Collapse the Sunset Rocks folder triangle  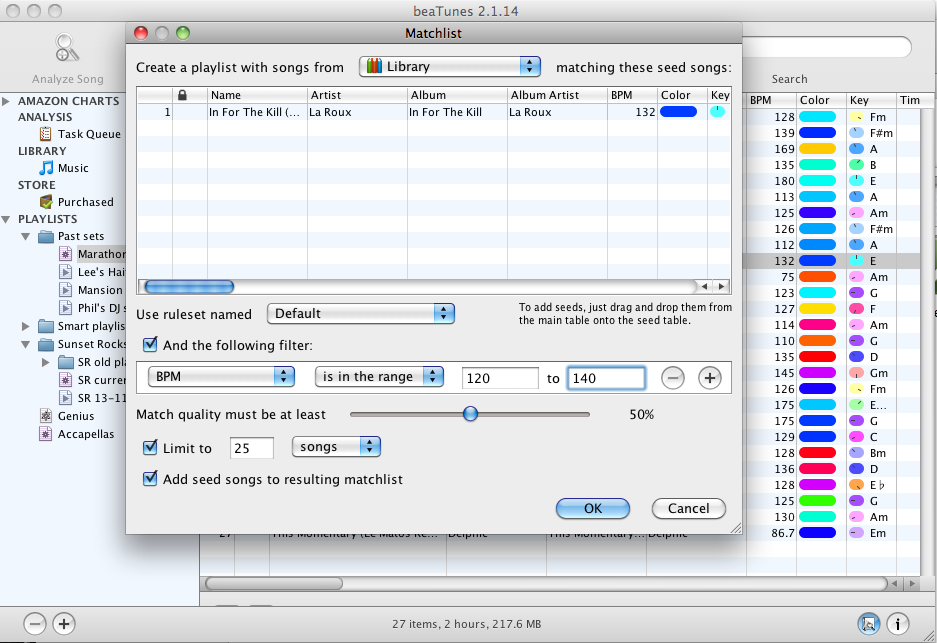(x=26, y=344)
